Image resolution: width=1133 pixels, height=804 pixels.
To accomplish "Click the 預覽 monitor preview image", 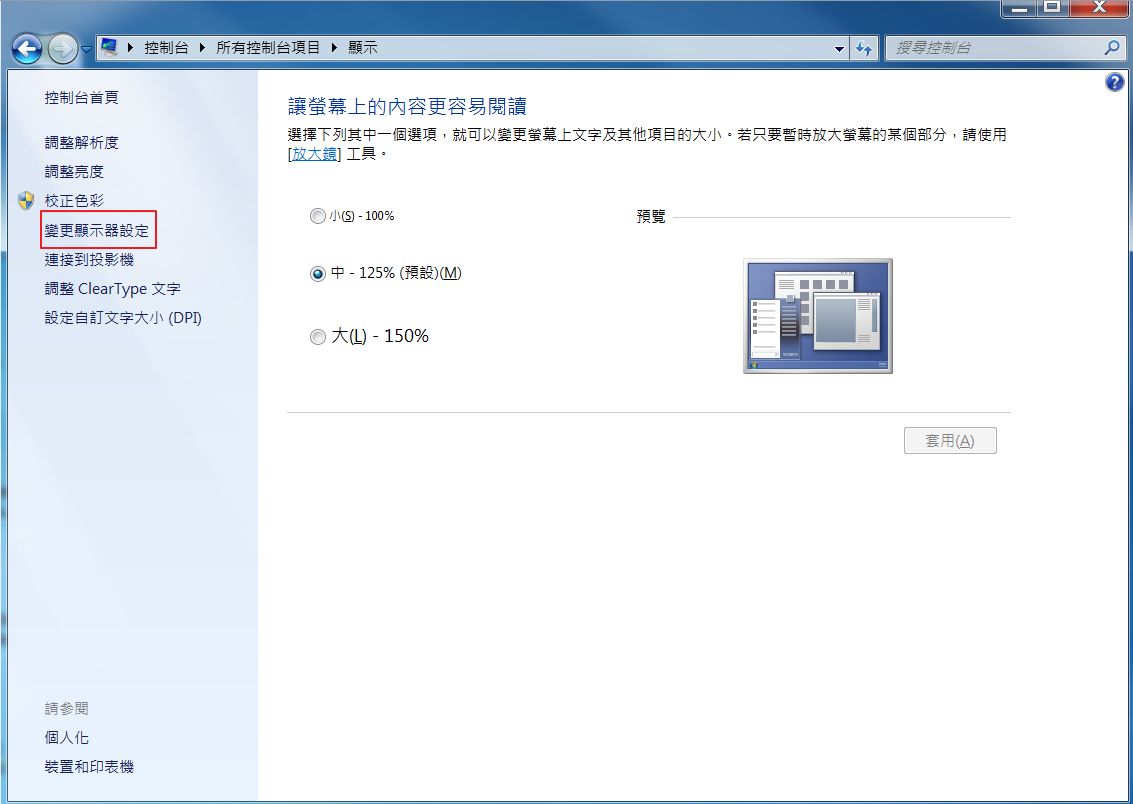I will 817,315.
